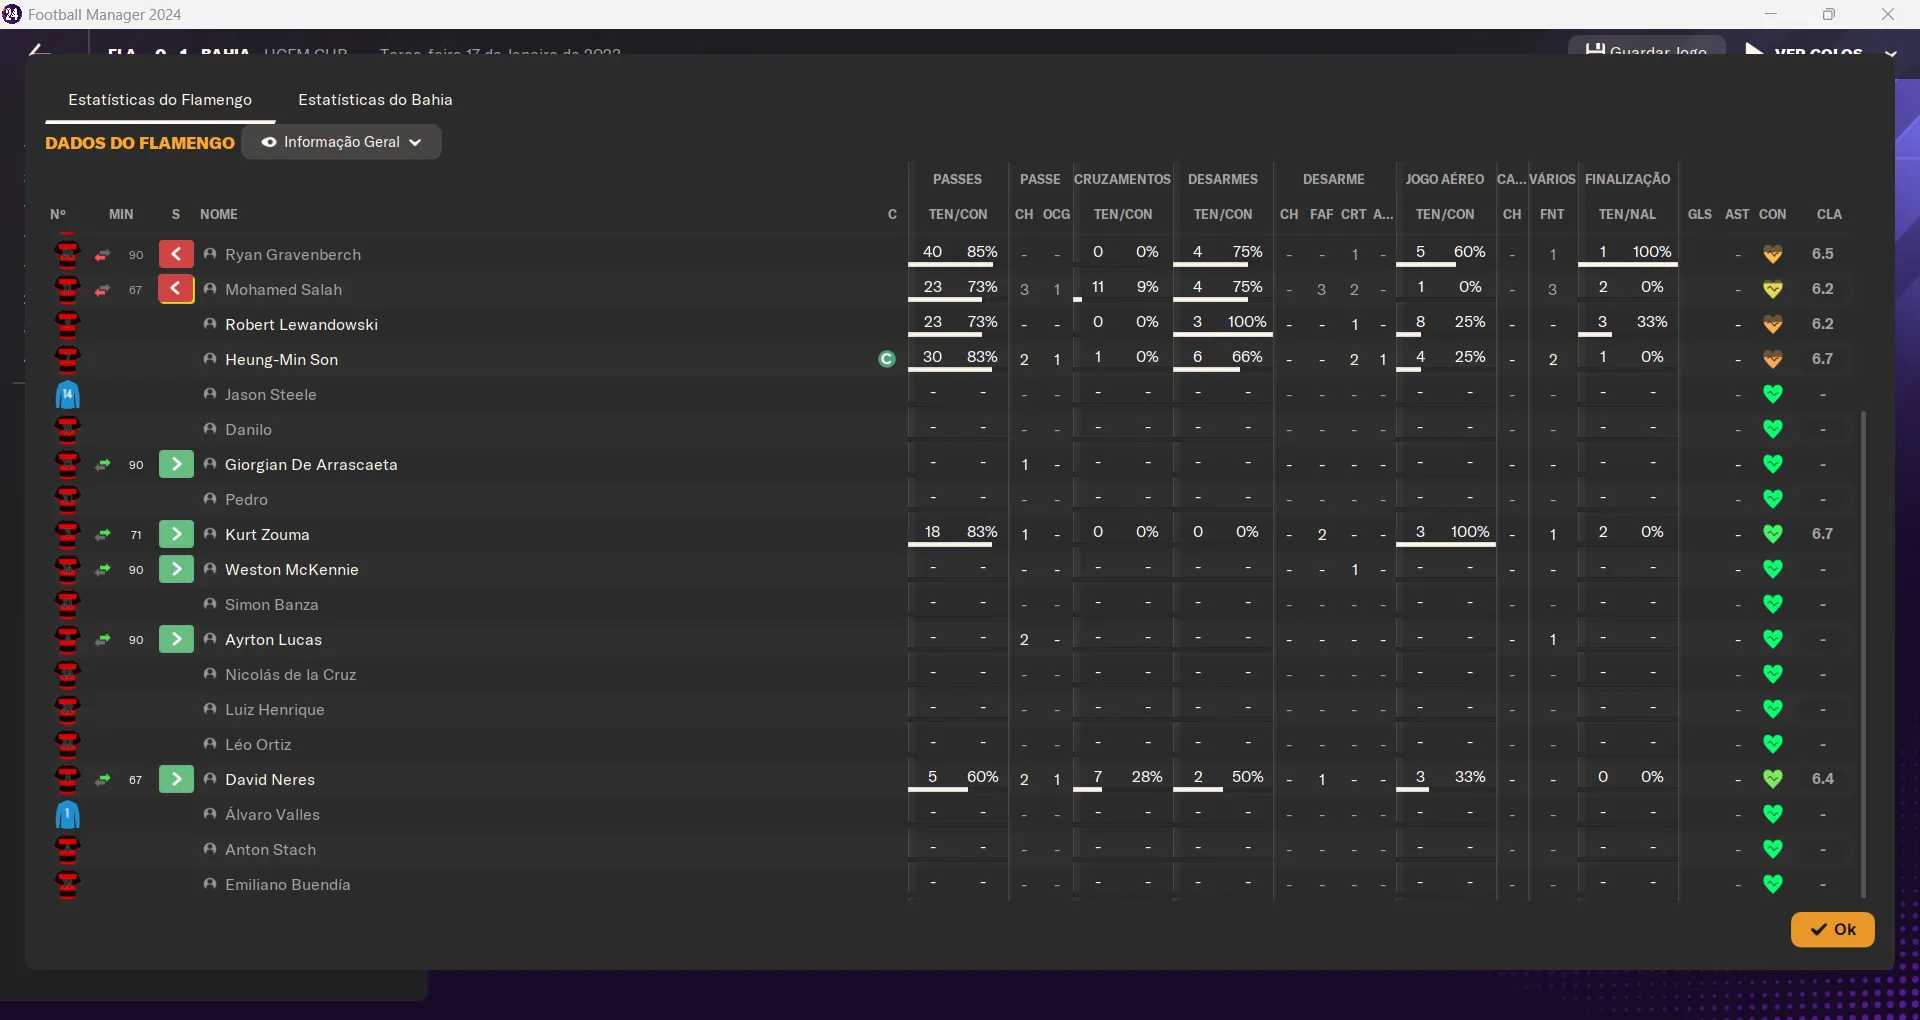The width and height of the screenshot is (1920, 1020).
Task: Open Nicolás de la Cruz's player profile
Action: [290, 675]
